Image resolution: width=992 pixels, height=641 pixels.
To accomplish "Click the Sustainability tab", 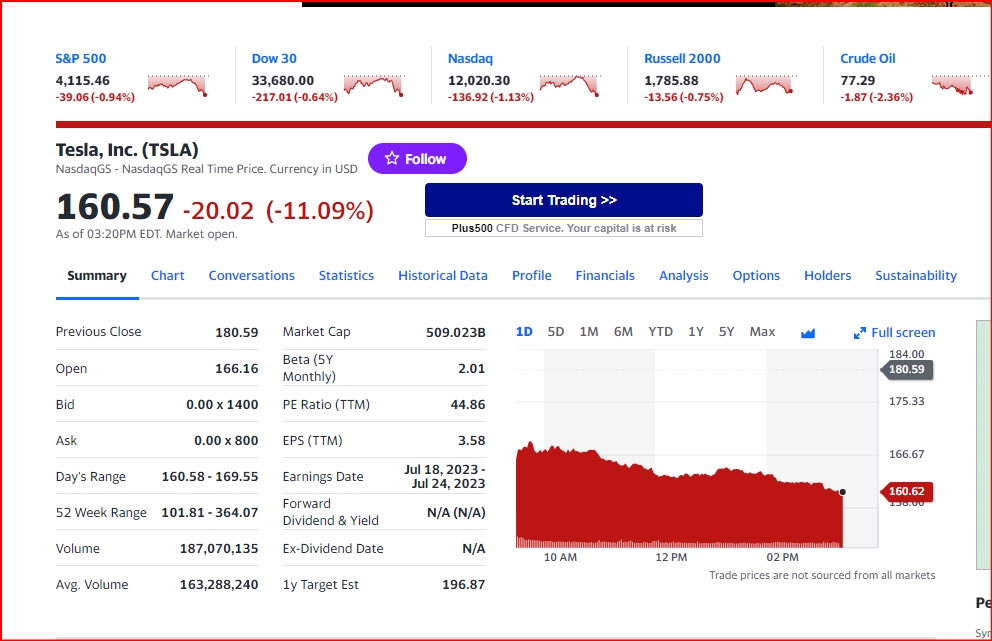I will 916,276.
